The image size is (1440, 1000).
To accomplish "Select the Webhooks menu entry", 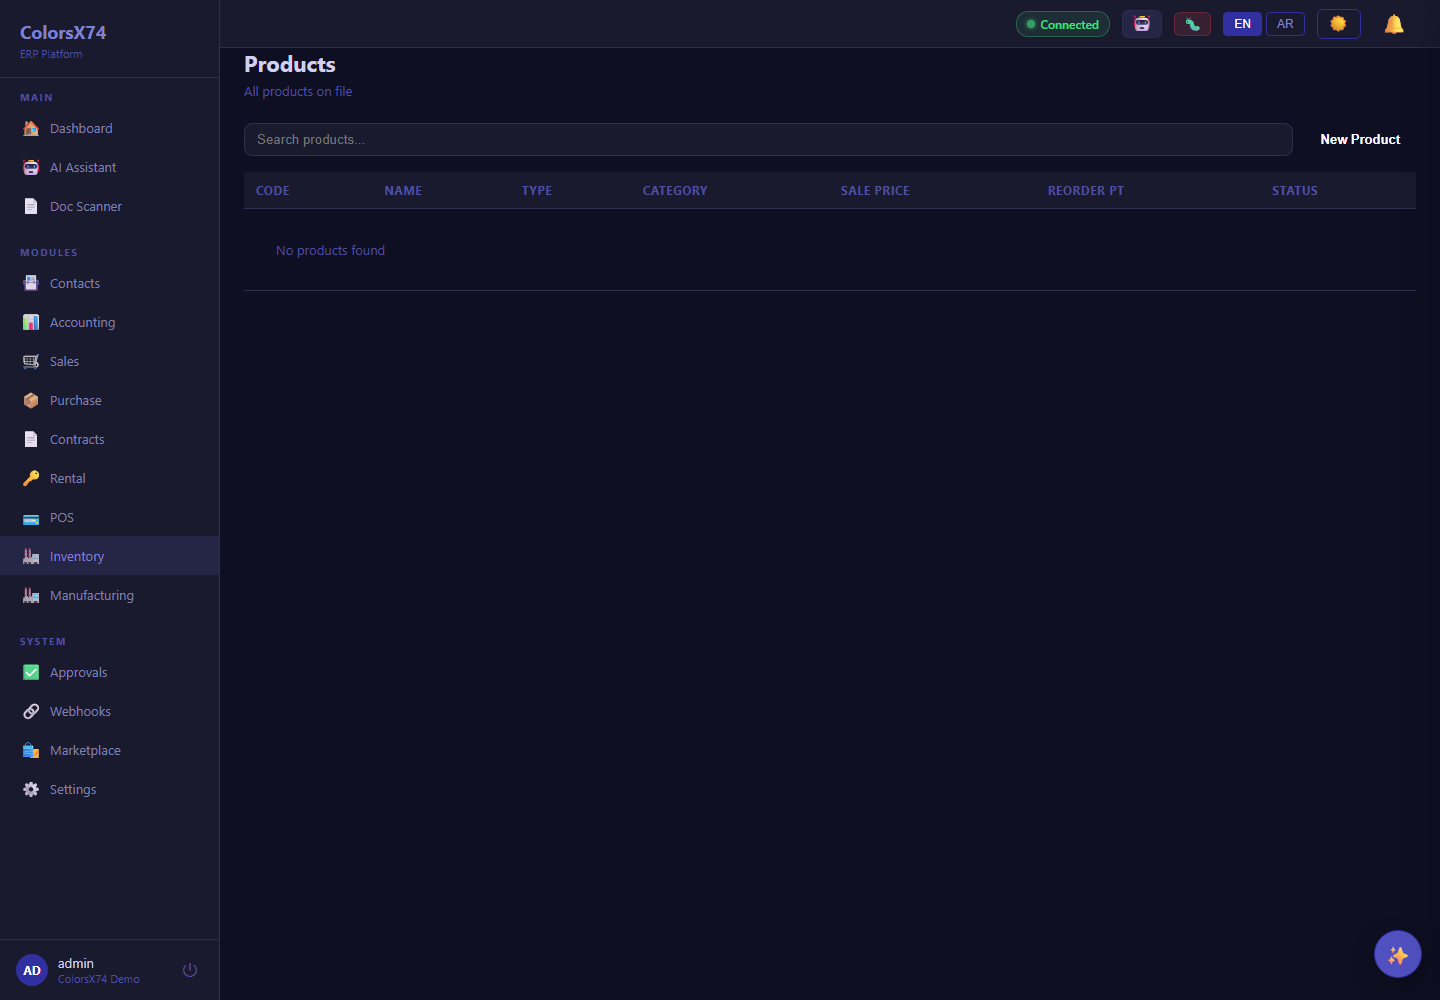I will (x=109, y=711).
